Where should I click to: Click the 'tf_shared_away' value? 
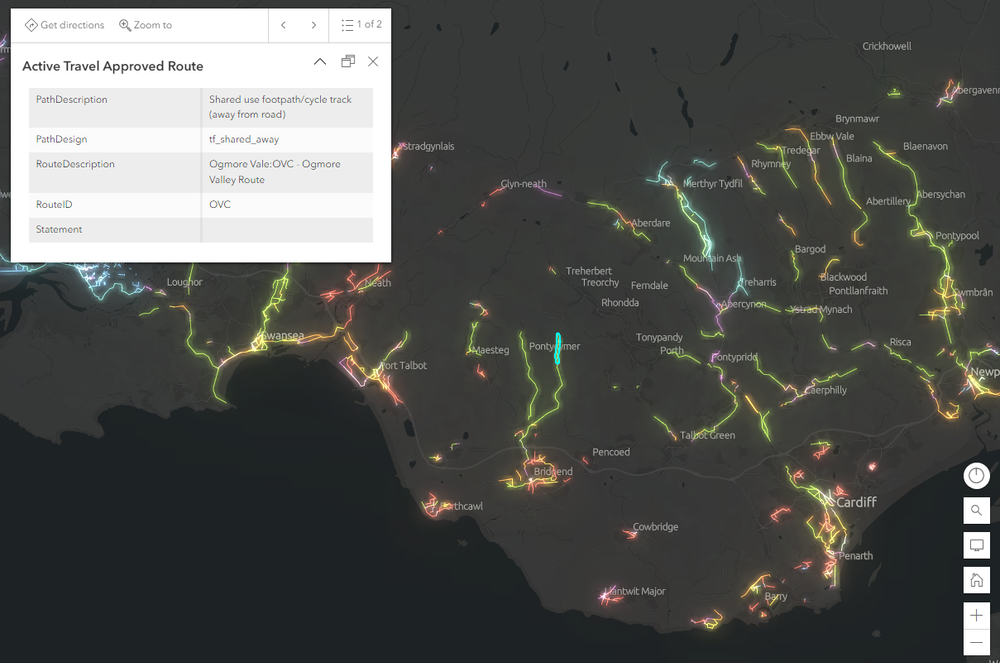(244, 139)
